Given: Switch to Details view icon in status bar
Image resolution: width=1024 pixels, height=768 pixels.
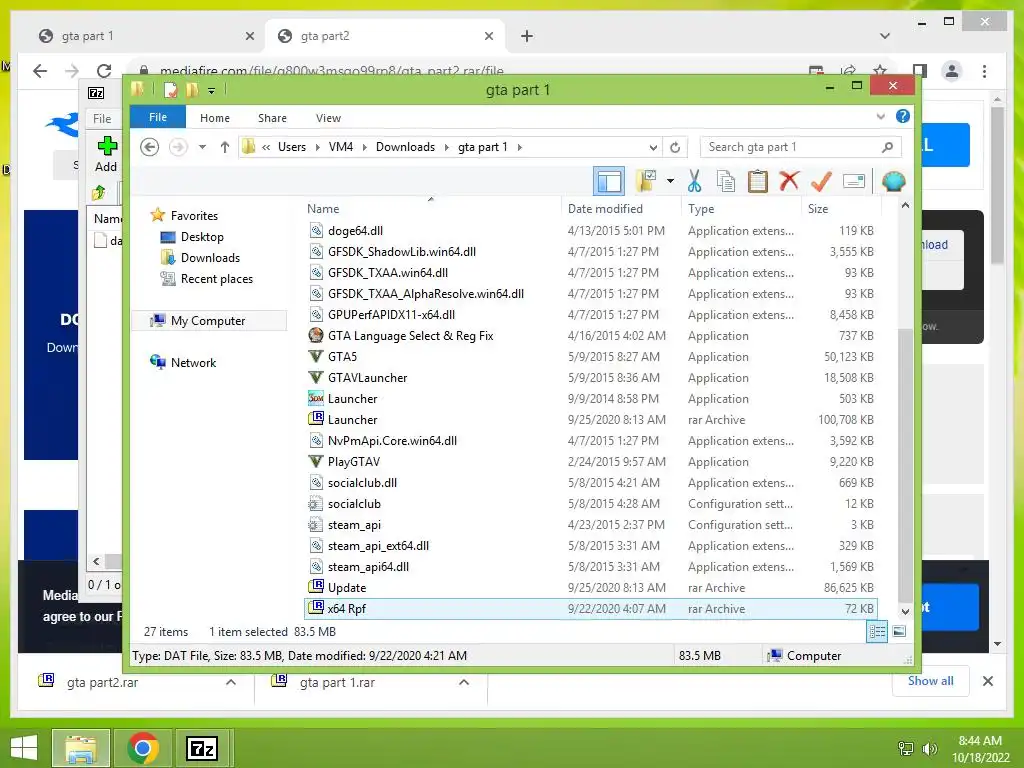Looking at the screenshot, I should tap(877, 632).
